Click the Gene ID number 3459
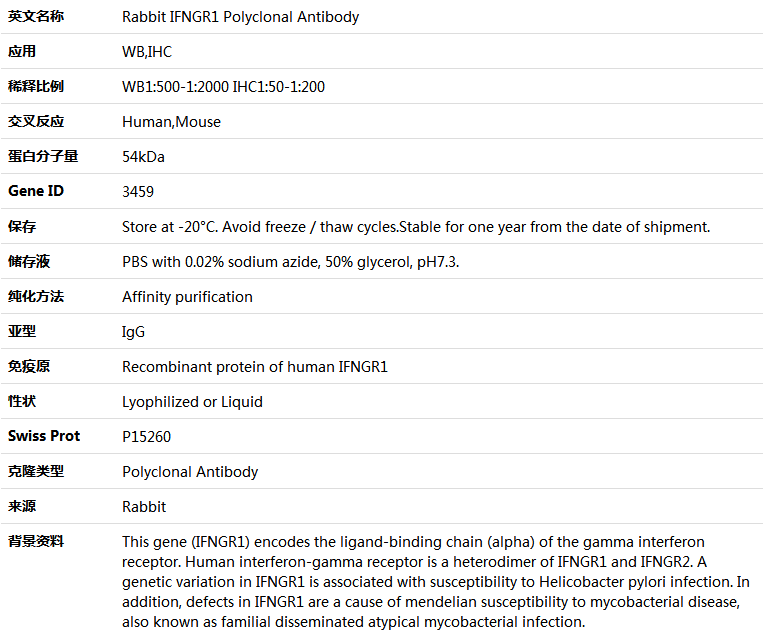 138,191
